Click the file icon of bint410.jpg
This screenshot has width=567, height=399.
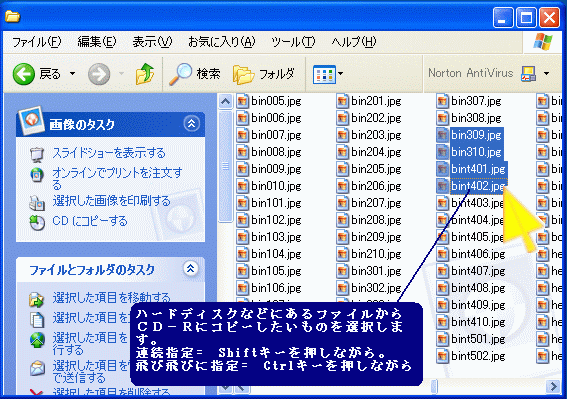coord(442,322)
